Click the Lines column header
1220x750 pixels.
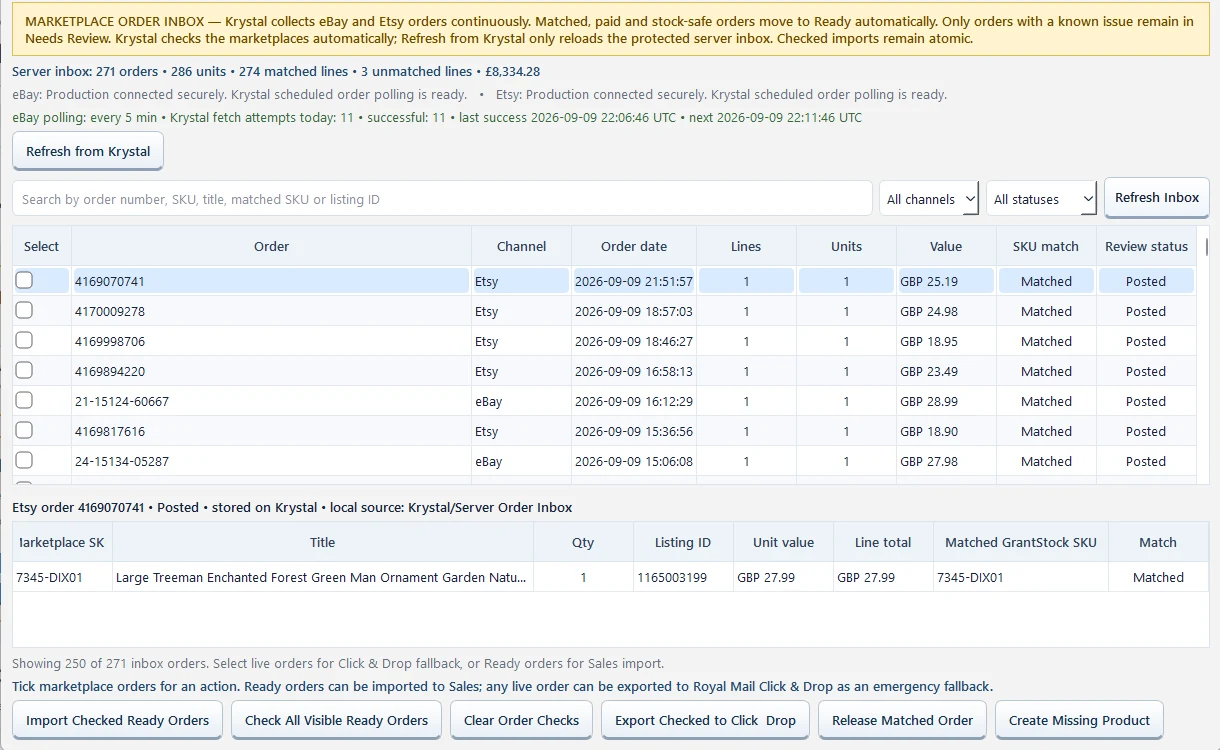coord(746,246)
